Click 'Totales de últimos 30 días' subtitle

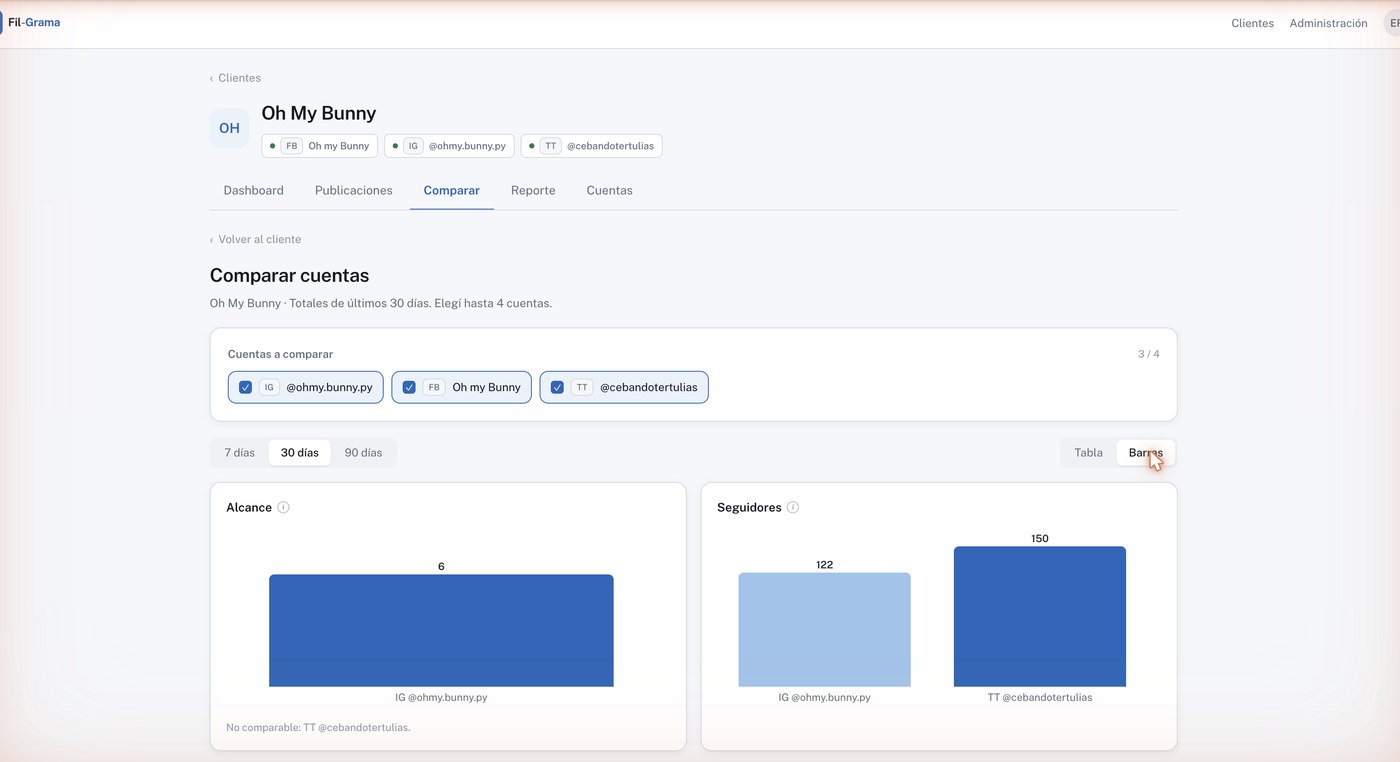360,303
